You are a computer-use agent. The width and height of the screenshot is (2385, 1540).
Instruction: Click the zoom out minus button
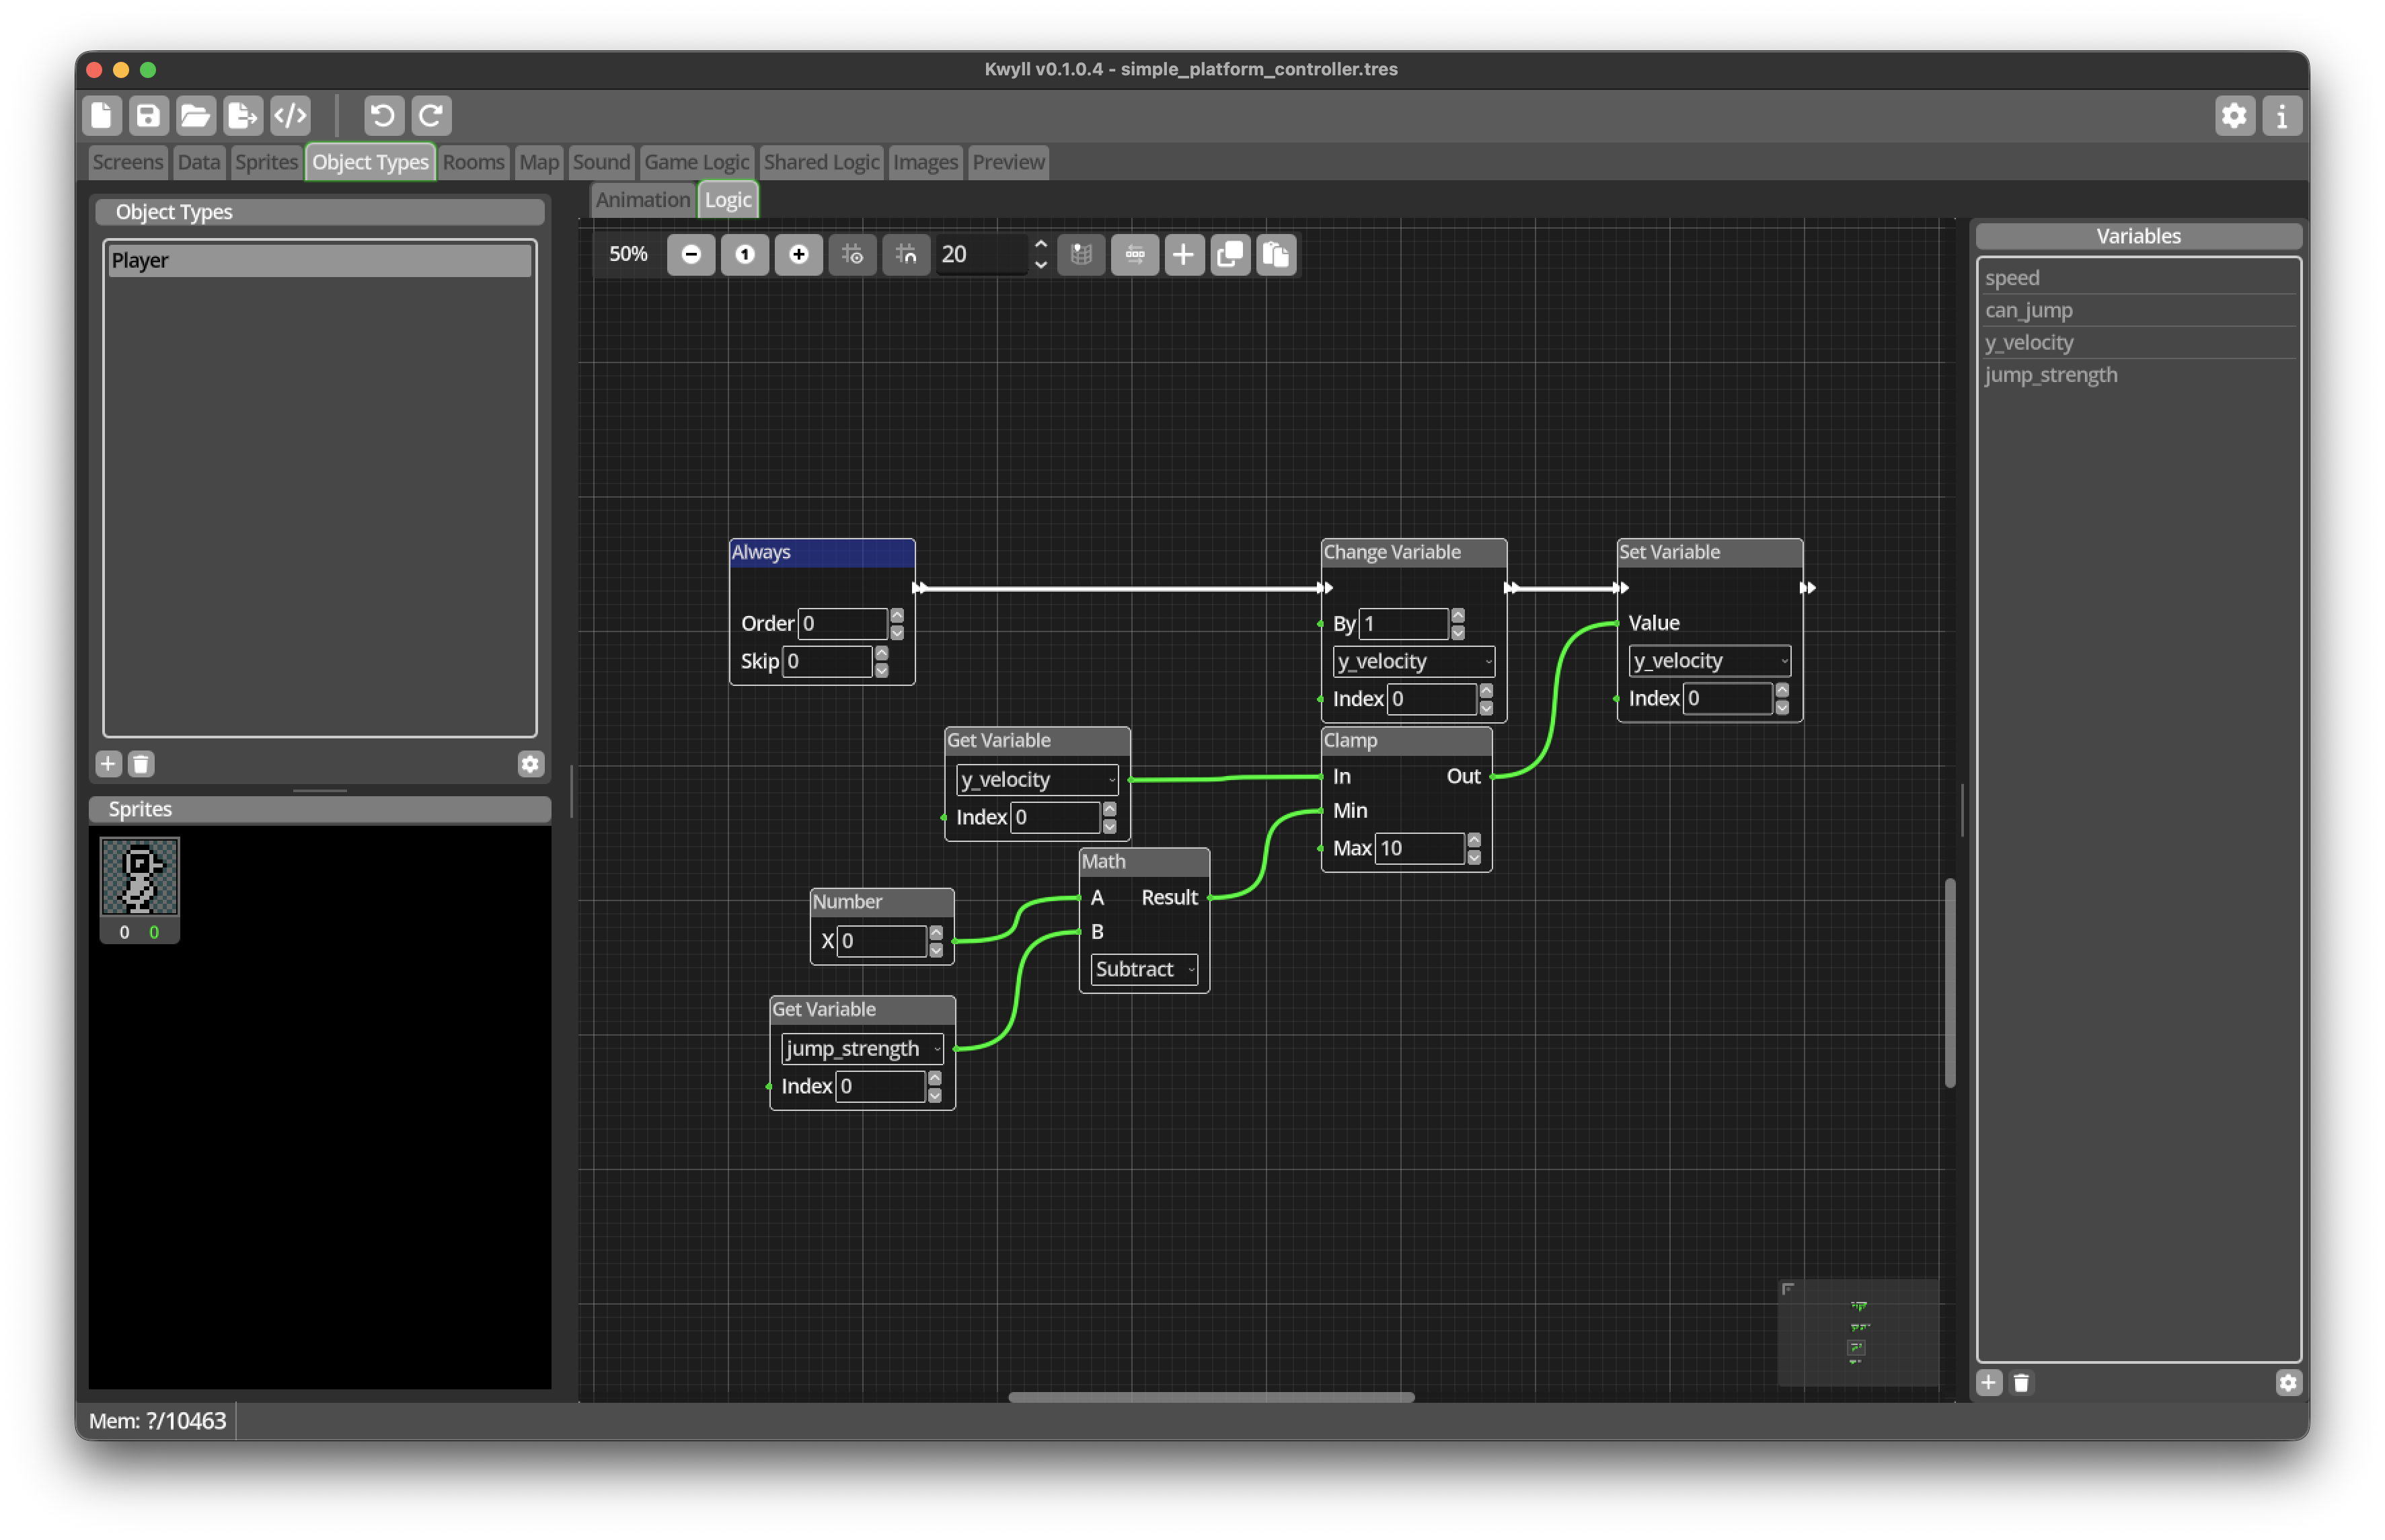pos(690,254)
